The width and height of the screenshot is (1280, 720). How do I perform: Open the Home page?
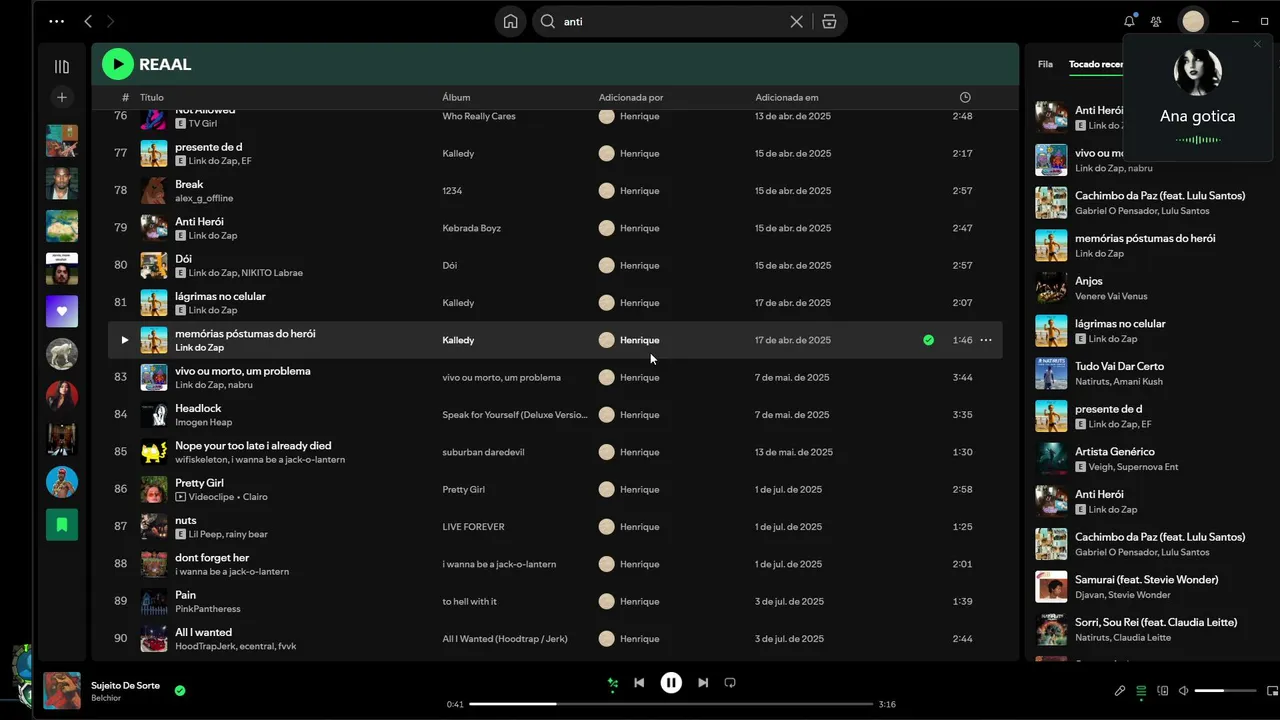[510, 21]
